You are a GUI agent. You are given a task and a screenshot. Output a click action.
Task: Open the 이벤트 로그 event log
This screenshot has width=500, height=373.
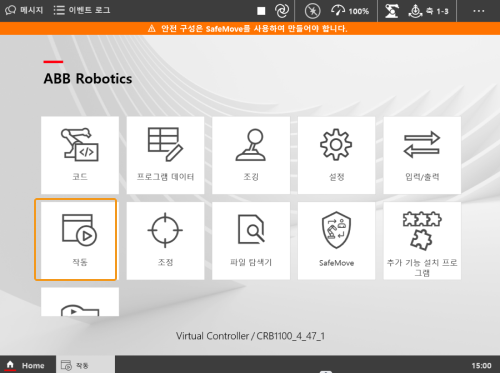pos(82,10)
